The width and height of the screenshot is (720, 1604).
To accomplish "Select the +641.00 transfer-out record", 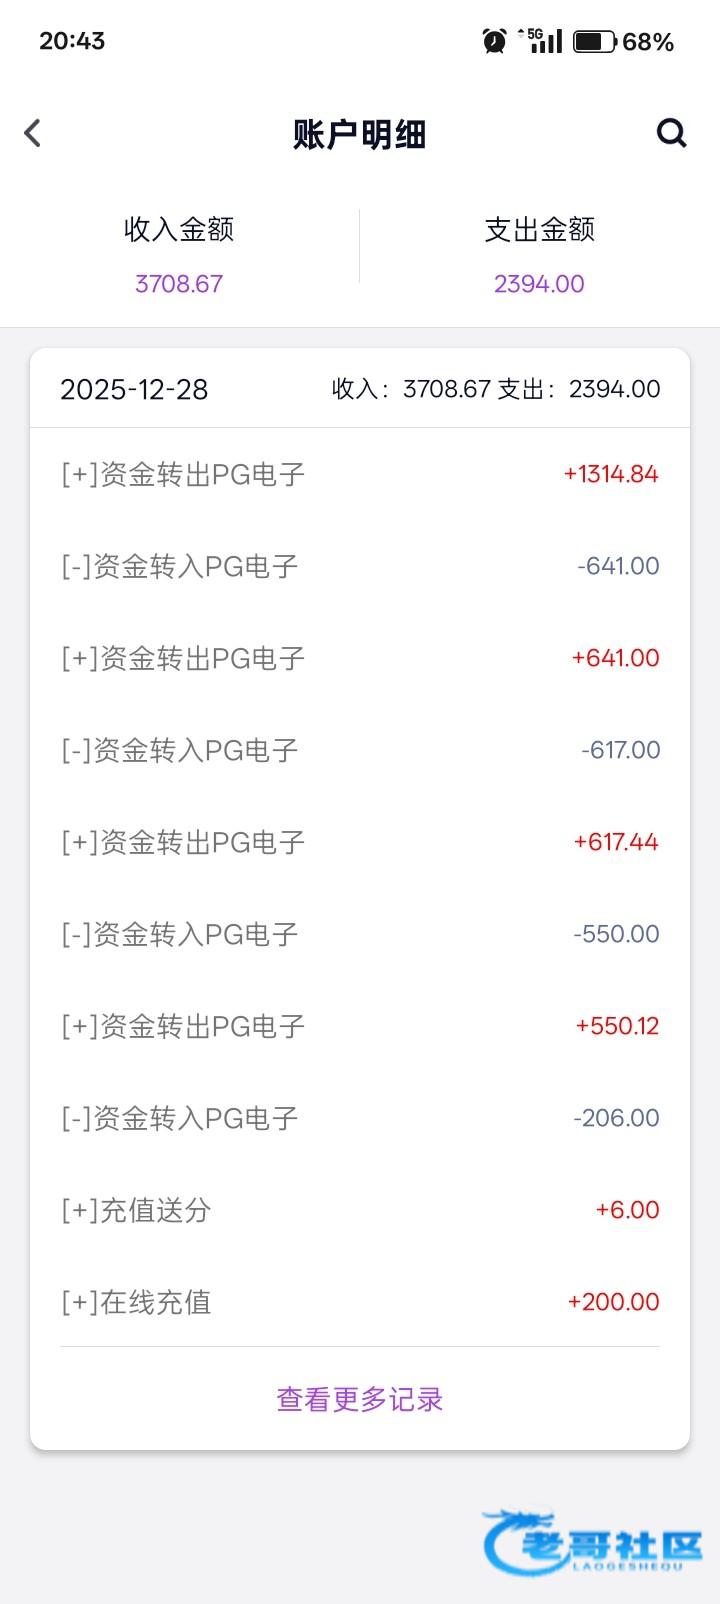I will coord(360,658).
